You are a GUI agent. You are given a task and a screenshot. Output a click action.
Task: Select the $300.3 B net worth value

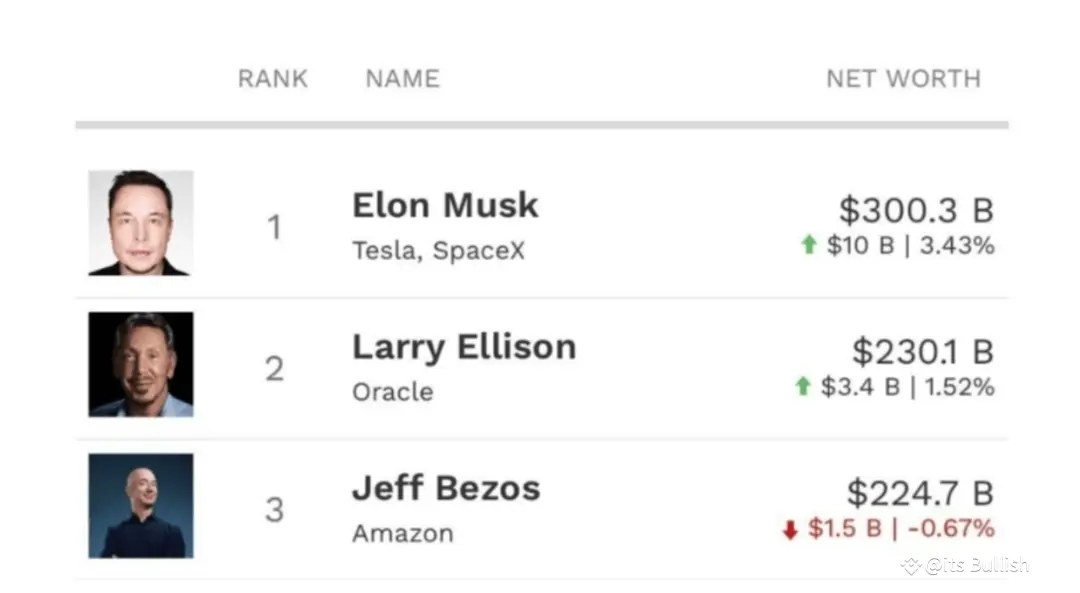(916, 210)
